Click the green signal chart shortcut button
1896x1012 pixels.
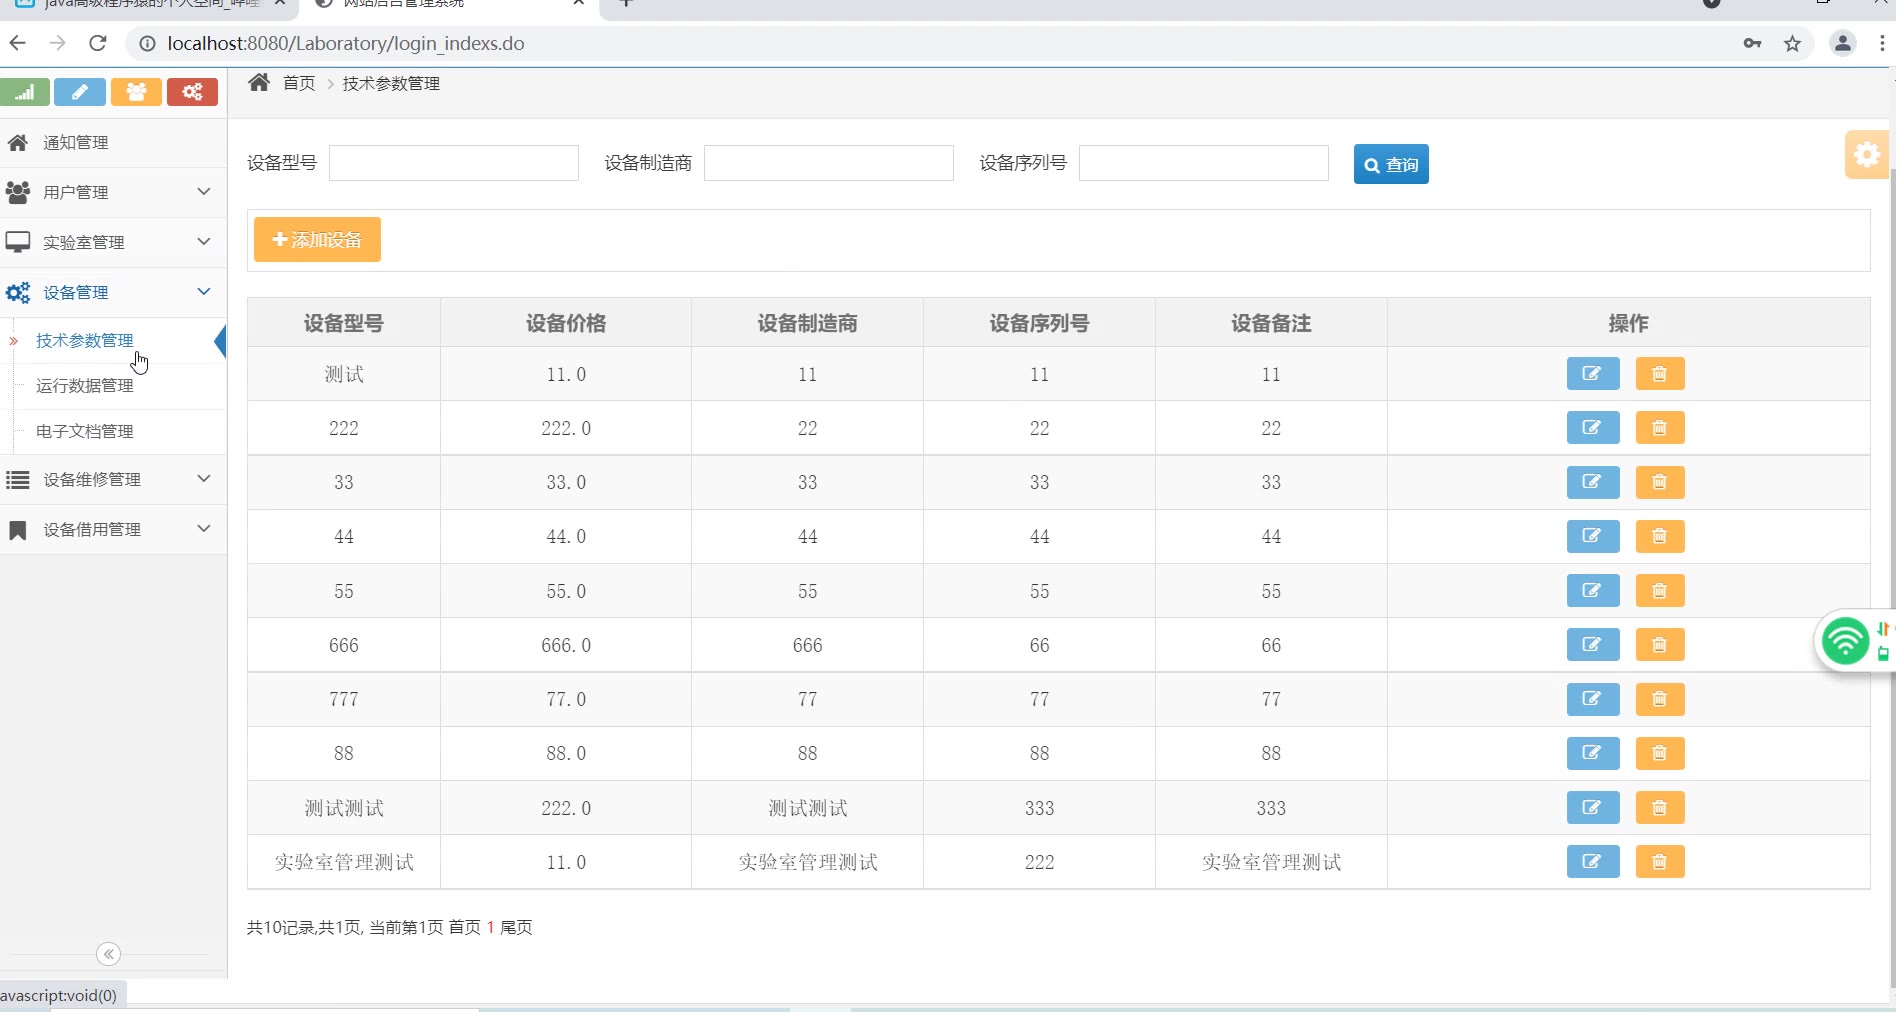pos(25,92)
